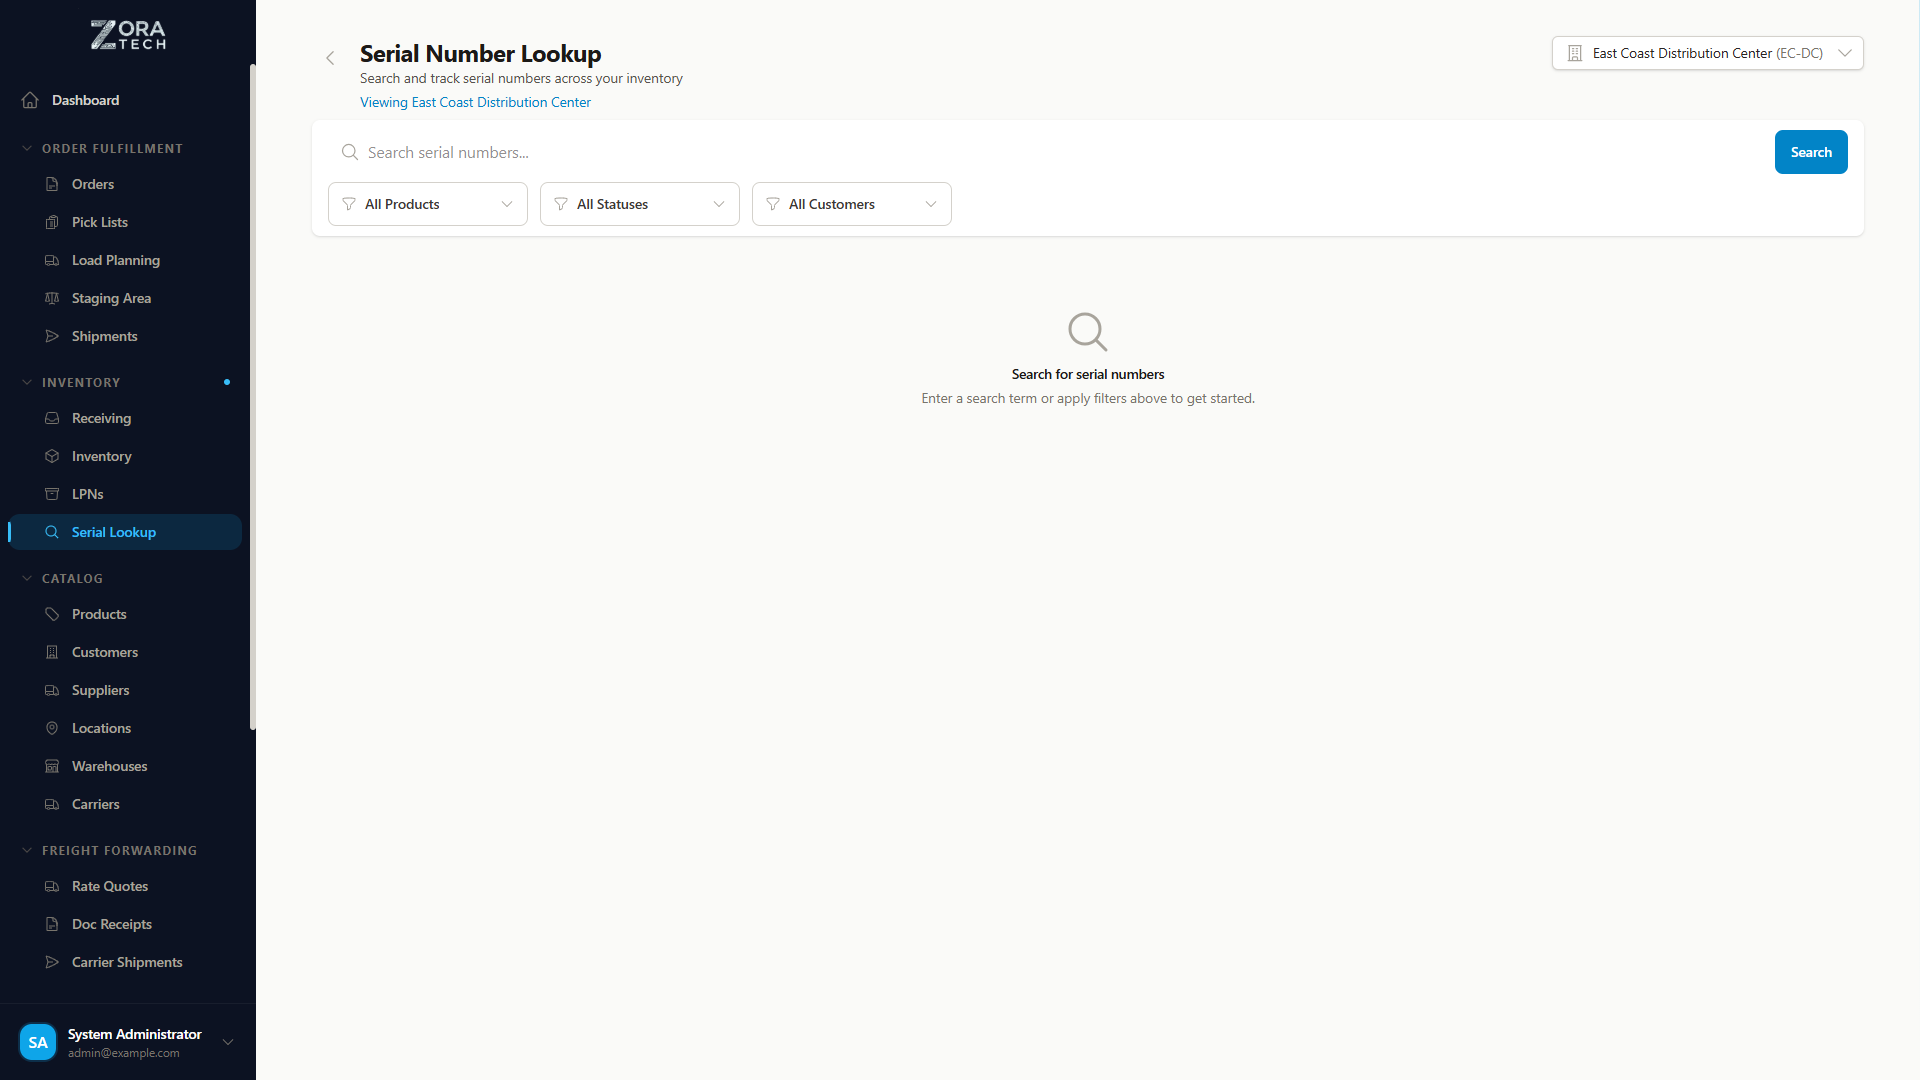Click the Search serial numbers input field
The width and height of the screenshot is (1920, 1080).
point(1050,152)
